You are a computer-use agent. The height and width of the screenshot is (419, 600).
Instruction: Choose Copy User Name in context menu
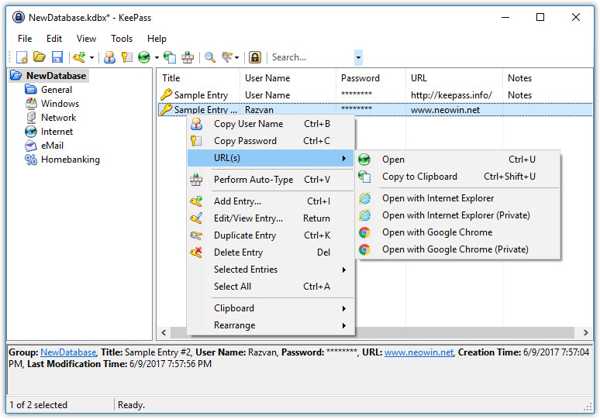[271, 124]
